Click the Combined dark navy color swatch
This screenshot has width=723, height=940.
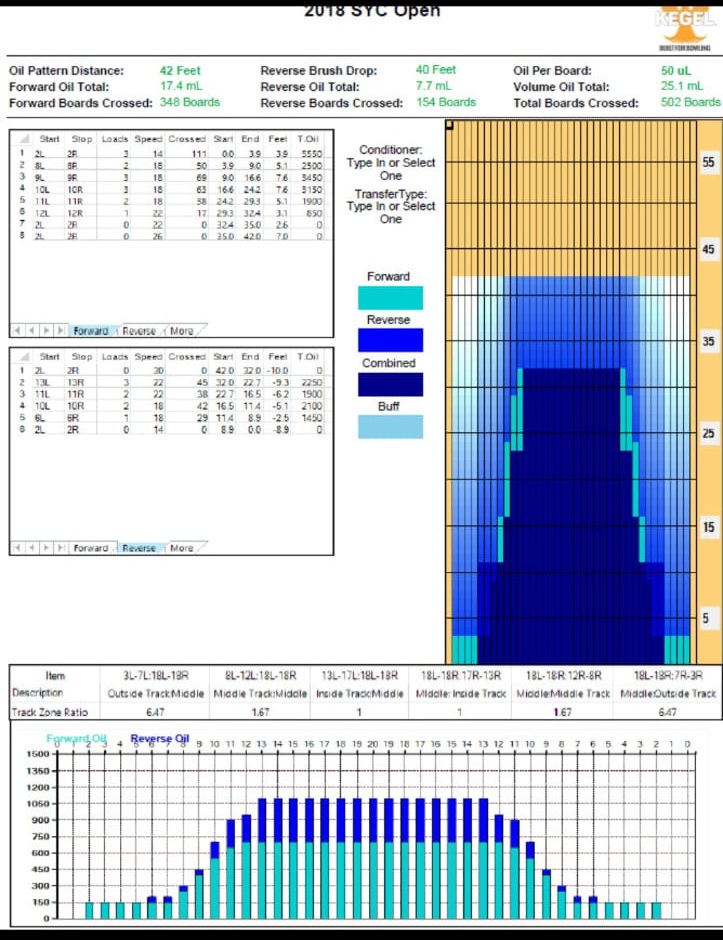pyautogui.click(x=390, y=384)
